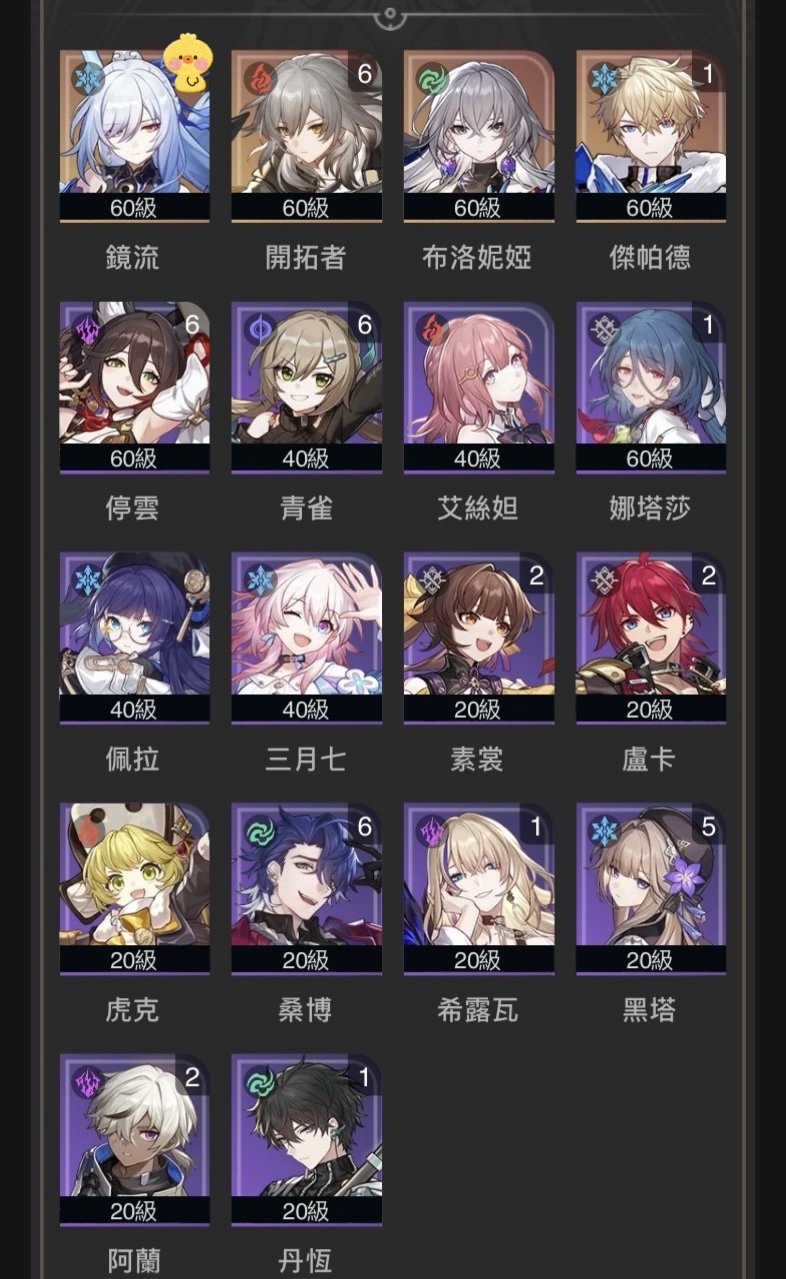Open the 佩拉 character portrait

[135, 638]
